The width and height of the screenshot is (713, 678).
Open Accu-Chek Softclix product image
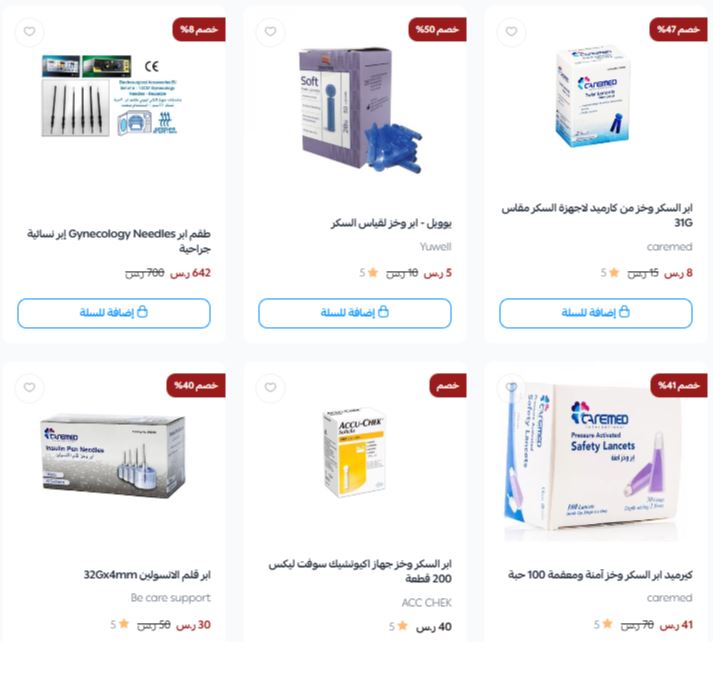pos(354,452)
